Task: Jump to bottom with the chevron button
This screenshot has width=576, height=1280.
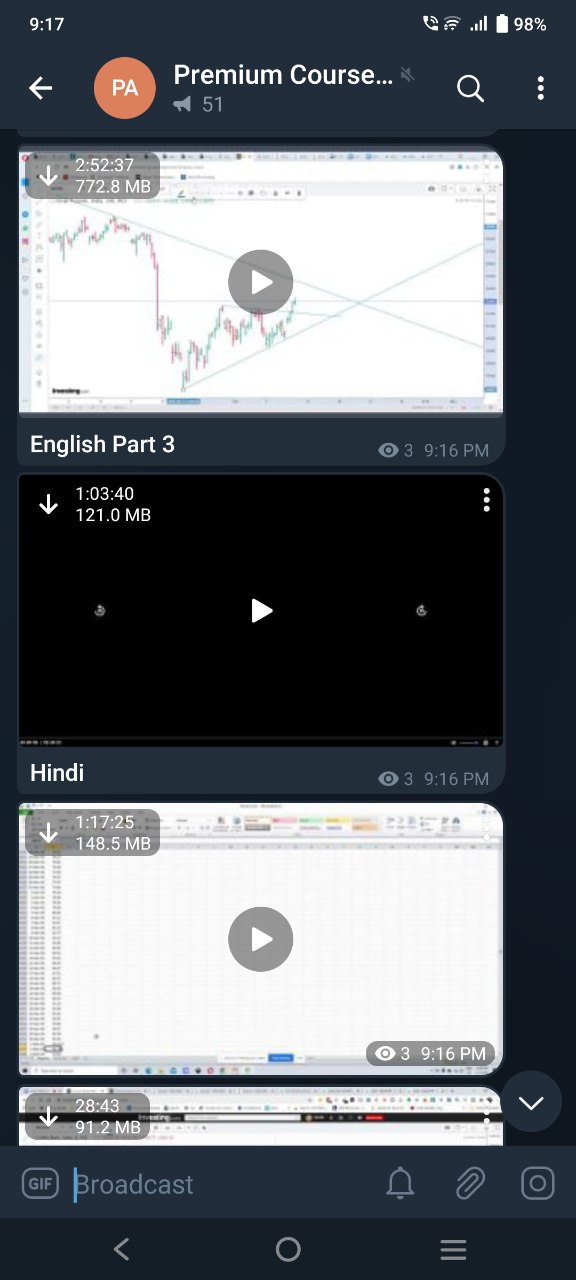Action: pyautogui.click(x=531, y=1102)
